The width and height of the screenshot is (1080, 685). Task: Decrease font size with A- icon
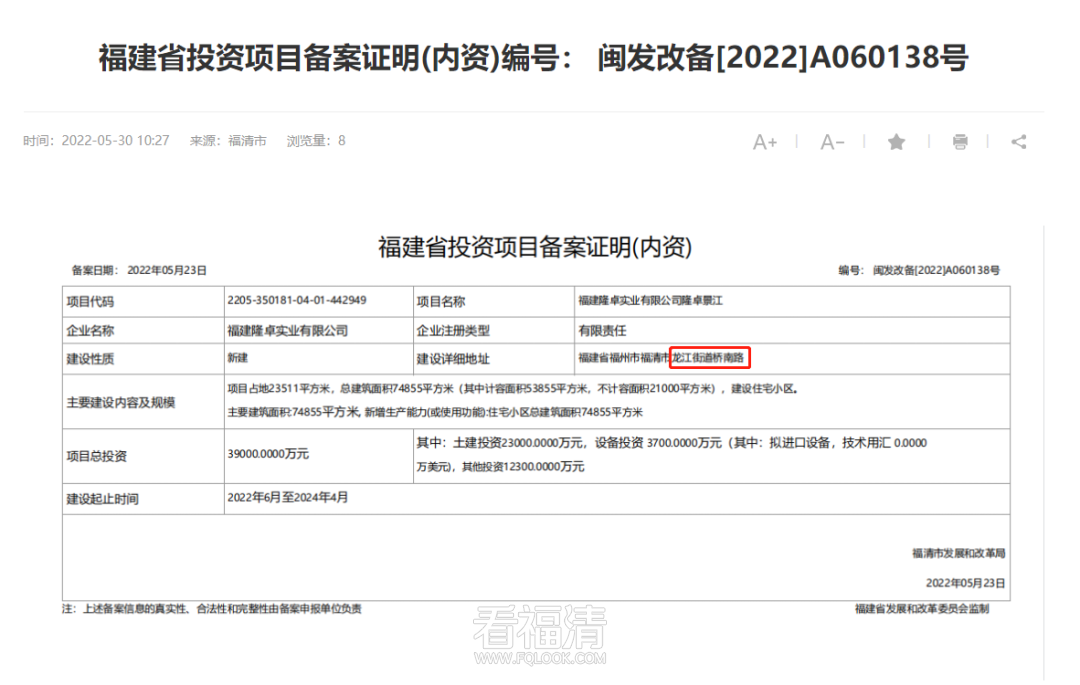[x=832, y=142]
